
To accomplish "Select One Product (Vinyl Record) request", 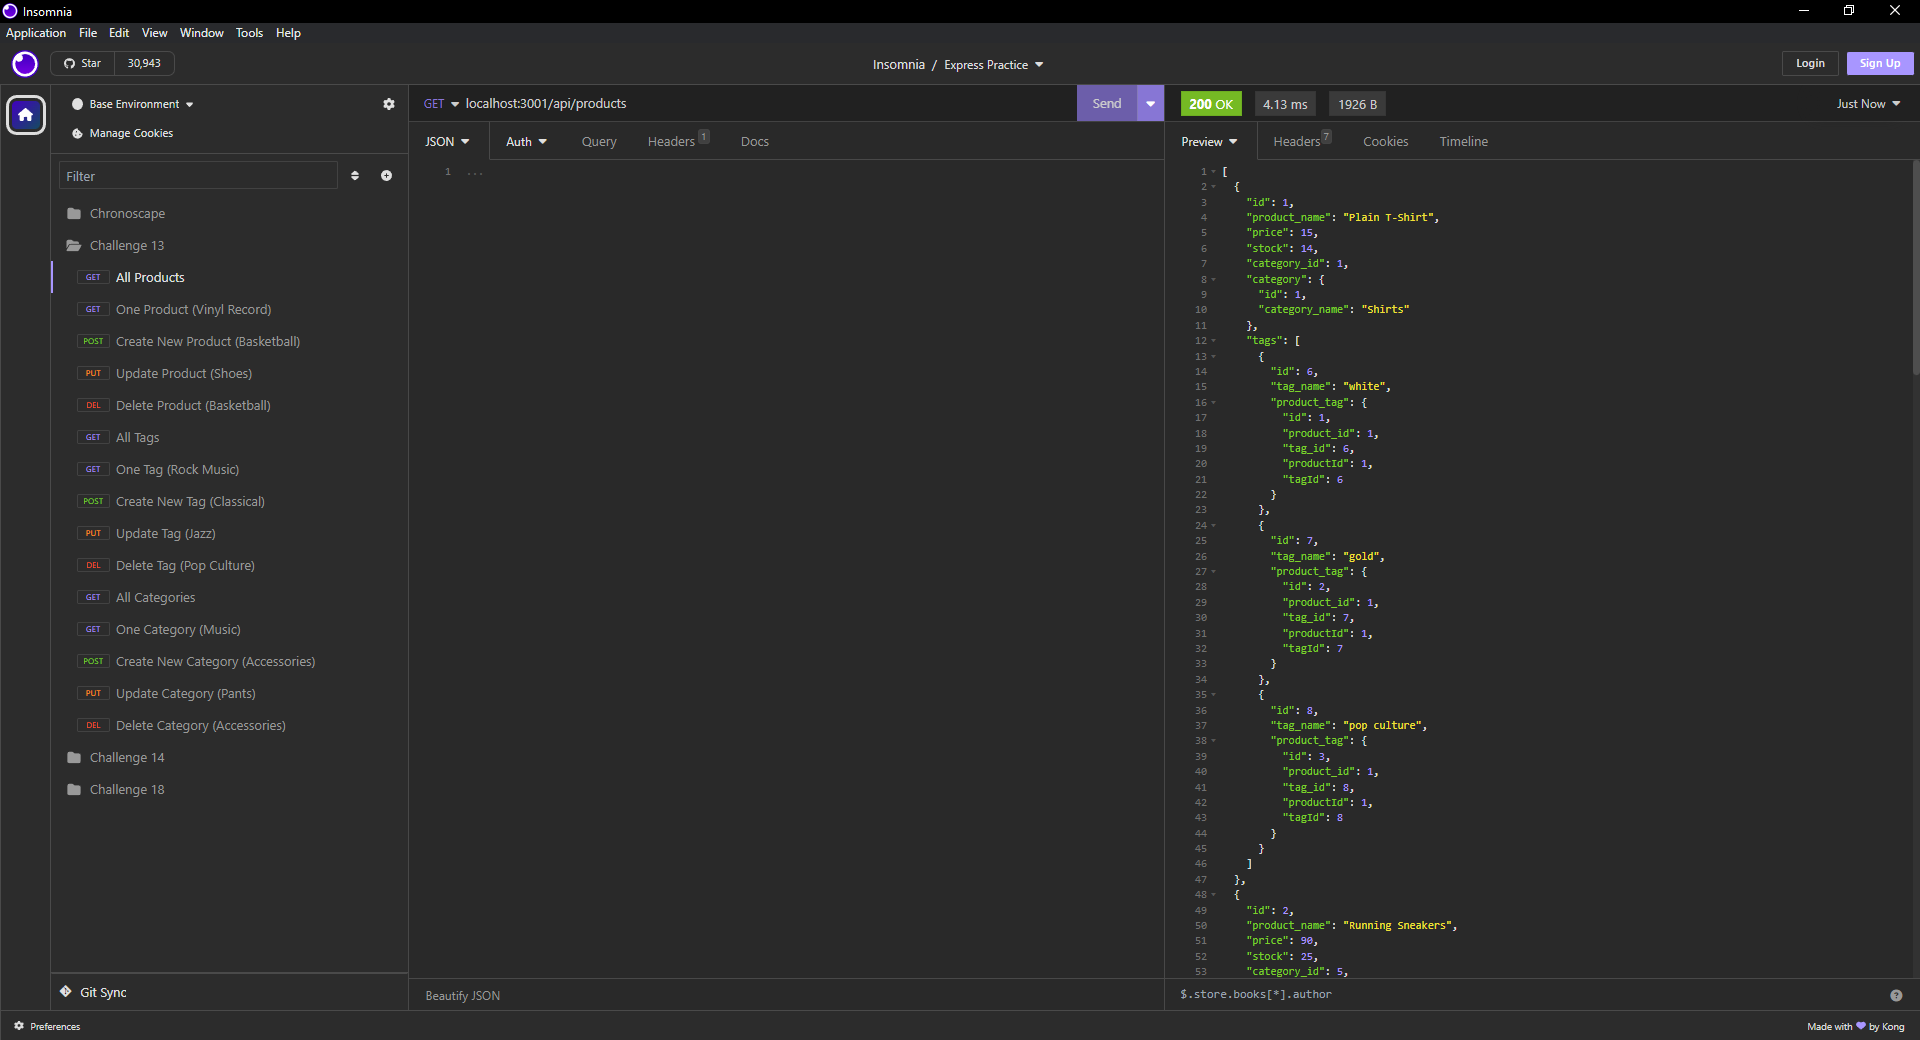I will [229, 310].
